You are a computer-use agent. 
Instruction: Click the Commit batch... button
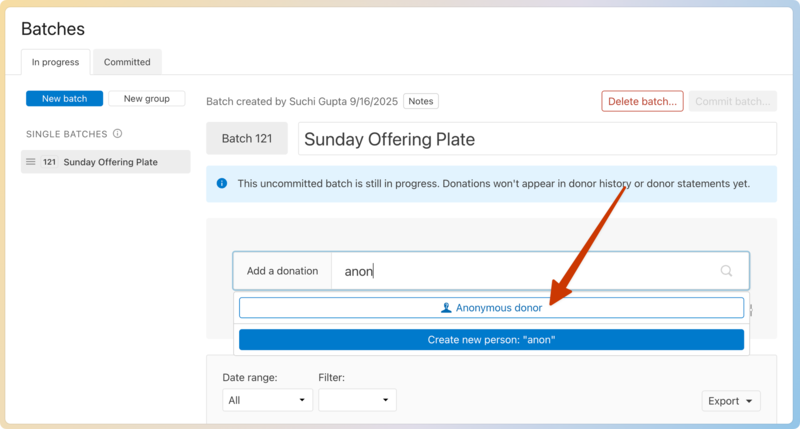pos(732,101)
